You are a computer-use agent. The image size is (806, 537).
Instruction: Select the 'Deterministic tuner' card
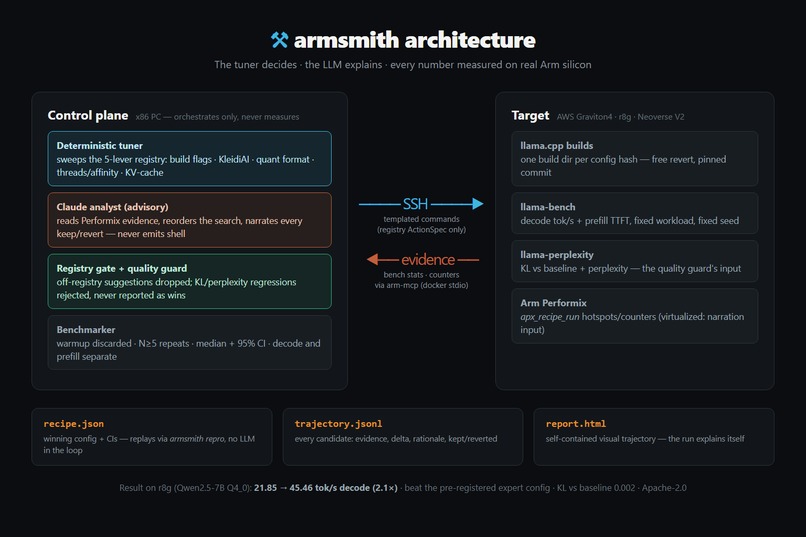190,158
